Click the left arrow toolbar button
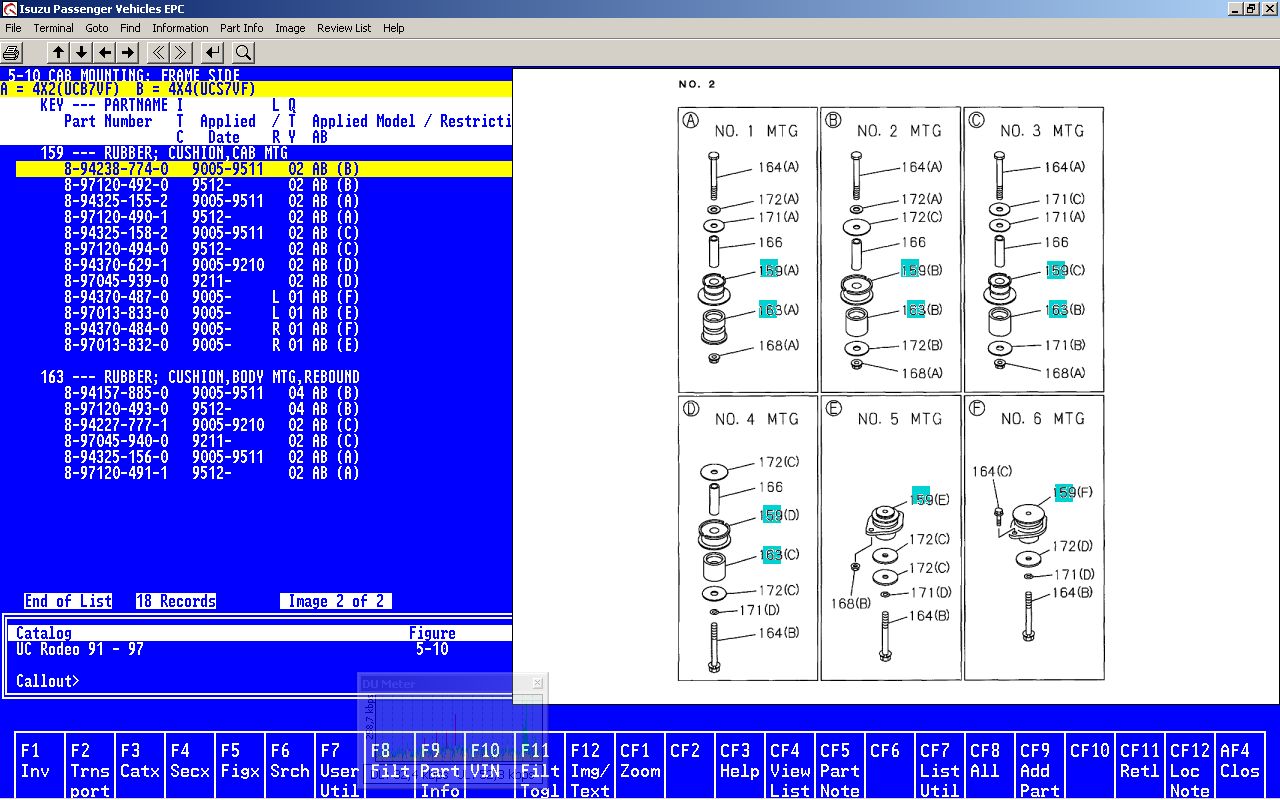This screenshot has width=1280, height=800. pos(105,52)
